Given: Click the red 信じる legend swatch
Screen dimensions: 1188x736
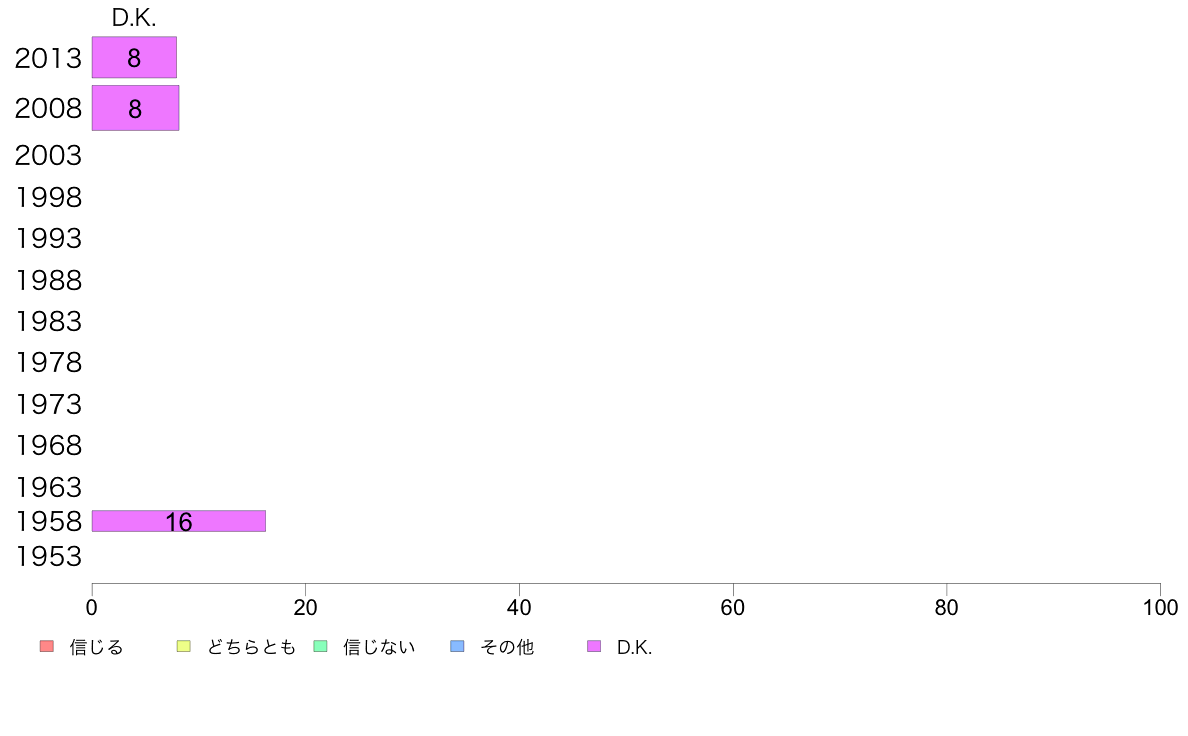Looking at the screenshot, I should click(47, 646).
